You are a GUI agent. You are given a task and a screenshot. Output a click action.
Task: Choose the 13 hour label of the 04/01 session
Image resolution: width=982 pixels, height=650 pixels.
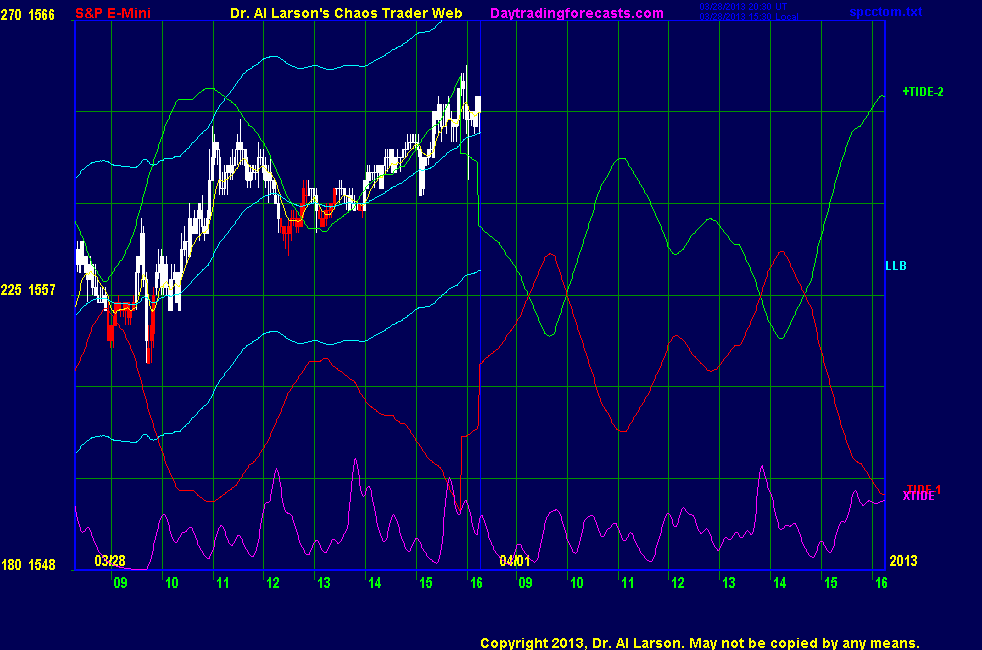[728, 583]
